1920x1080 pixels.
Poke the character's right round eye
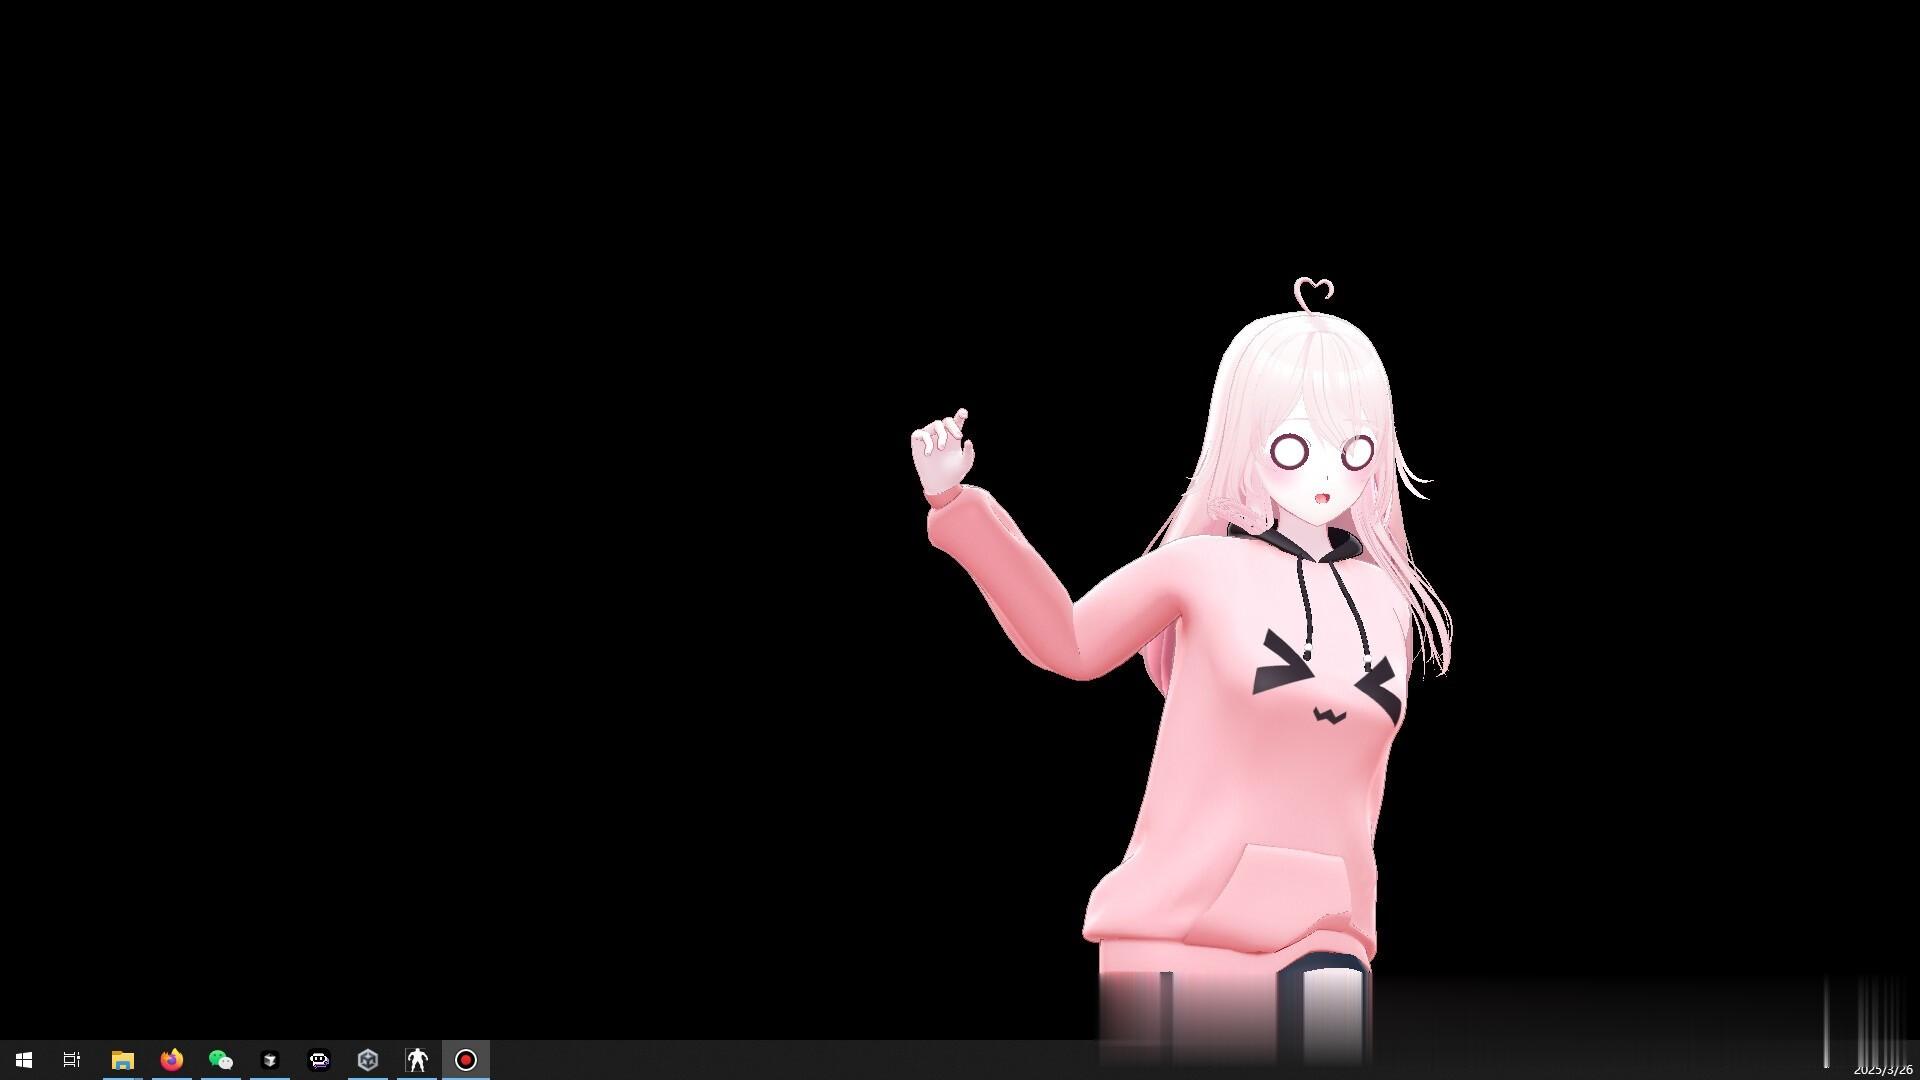tap(1357, 452)
